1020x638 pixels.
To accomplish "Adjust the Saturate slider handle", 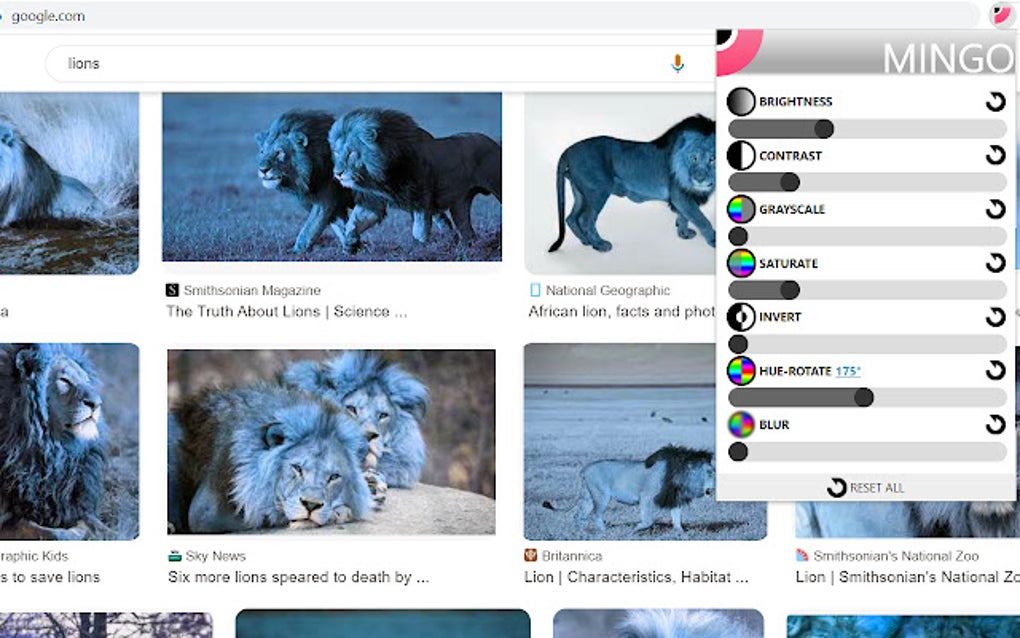I will pyautogui.click(x=791, y=290).
